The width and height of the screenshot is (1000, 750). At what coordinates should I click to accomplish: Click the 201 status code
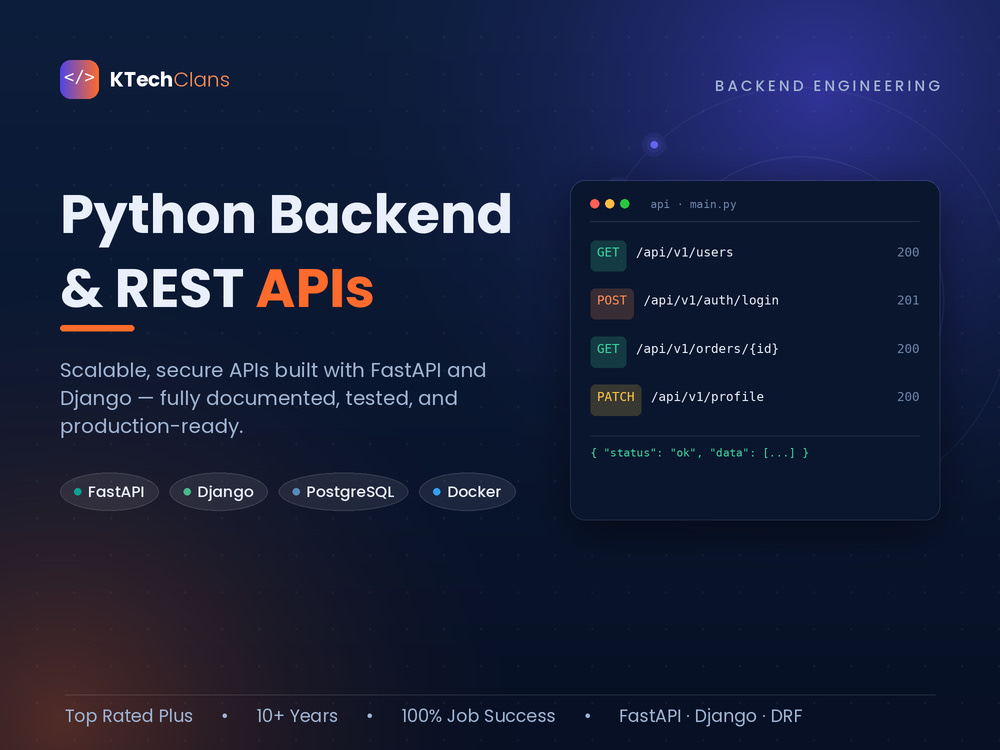pyautogui.click(x=908, y=300)
